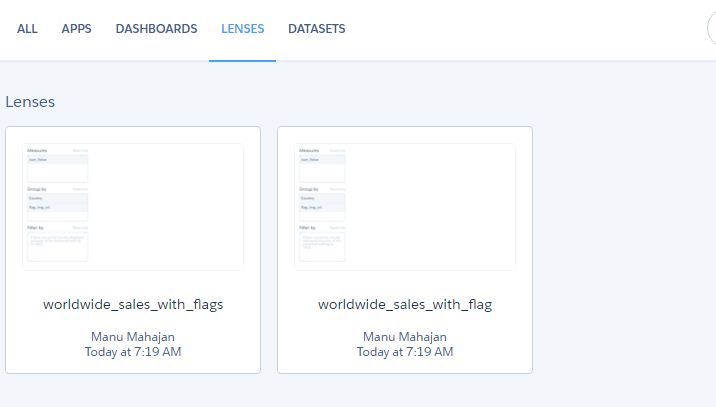Viewport: 716px width, 407px height.
Task: Click the Lenses section heading
Action: 30,102
